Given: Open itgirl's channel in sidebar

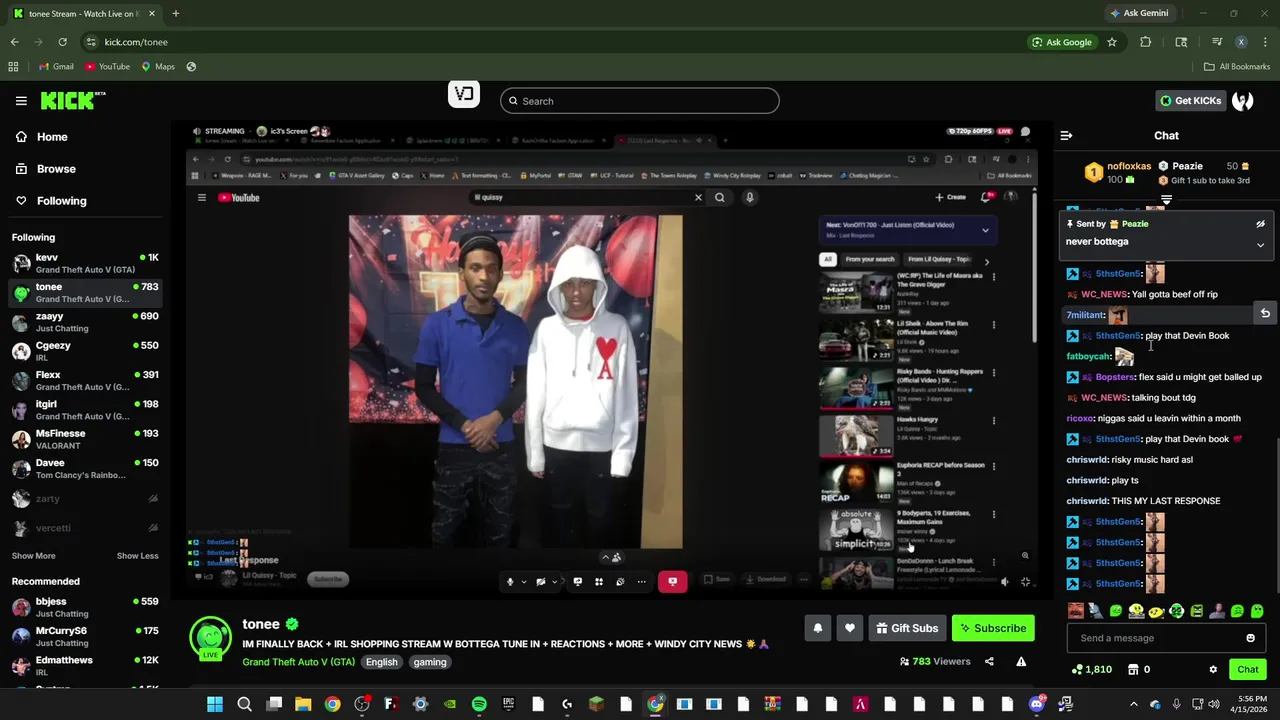Looking at the screenshot, I should click(85, 410).
